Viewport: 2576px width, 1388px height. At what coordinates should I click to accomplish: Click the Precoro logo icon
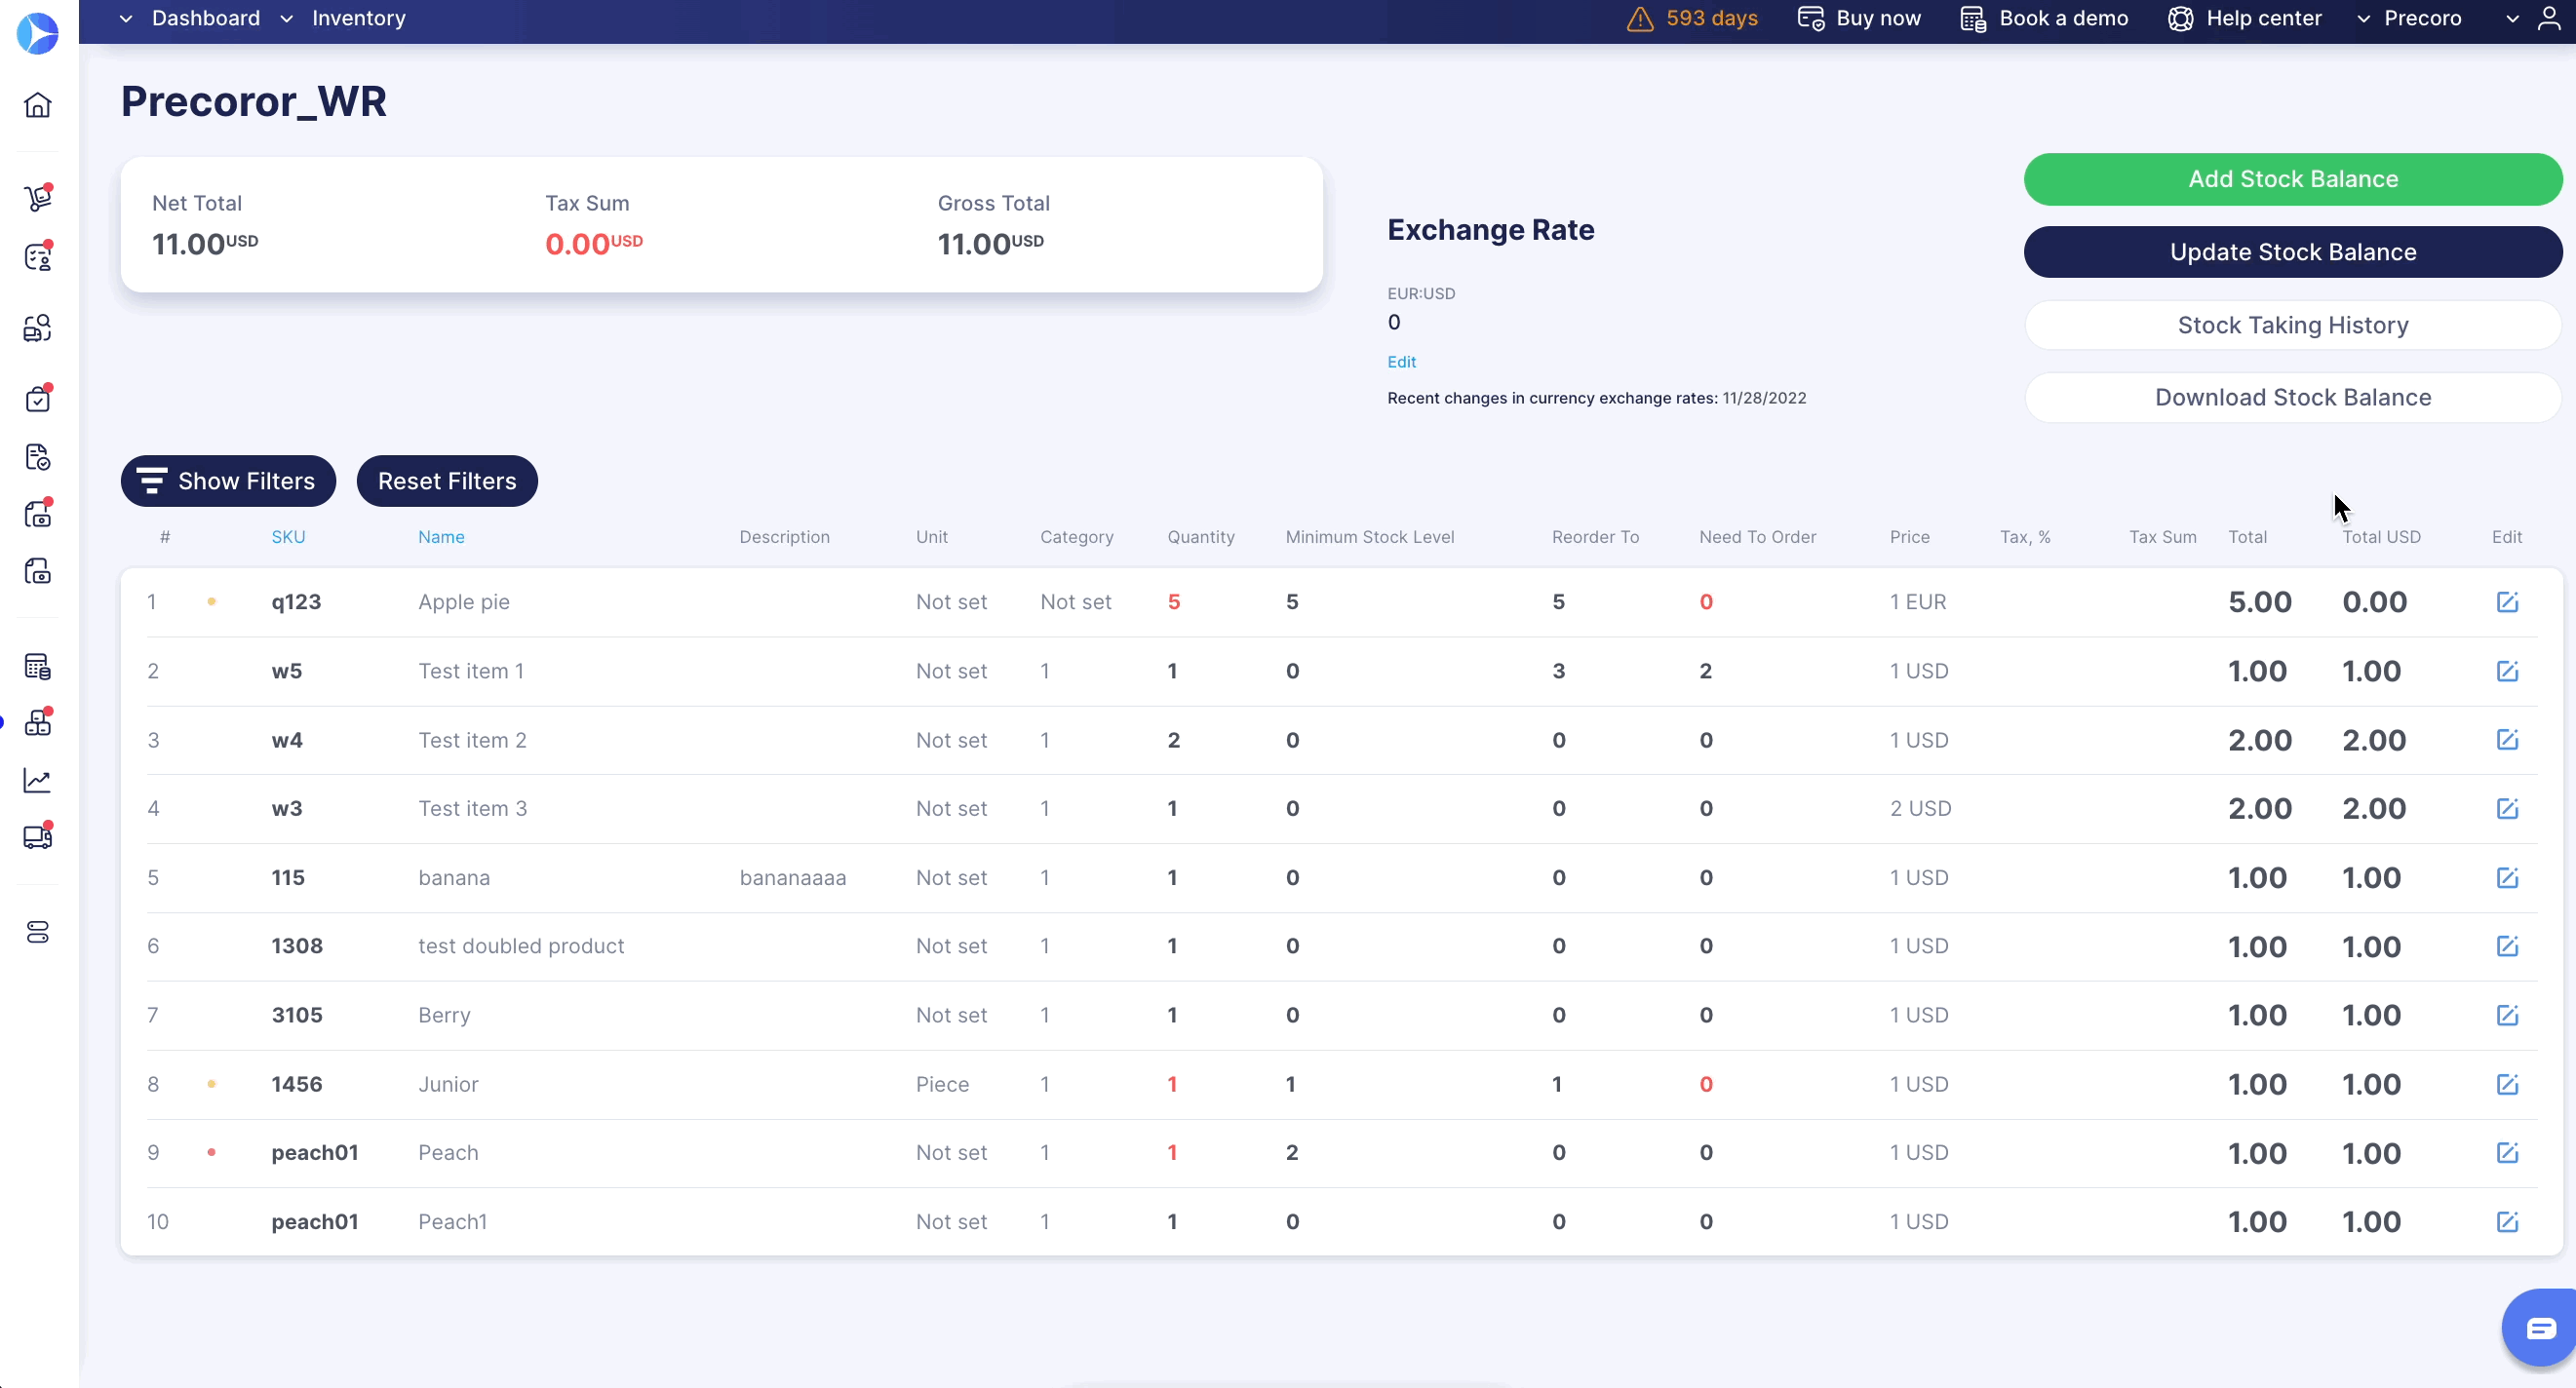click(x=38, y=33)
